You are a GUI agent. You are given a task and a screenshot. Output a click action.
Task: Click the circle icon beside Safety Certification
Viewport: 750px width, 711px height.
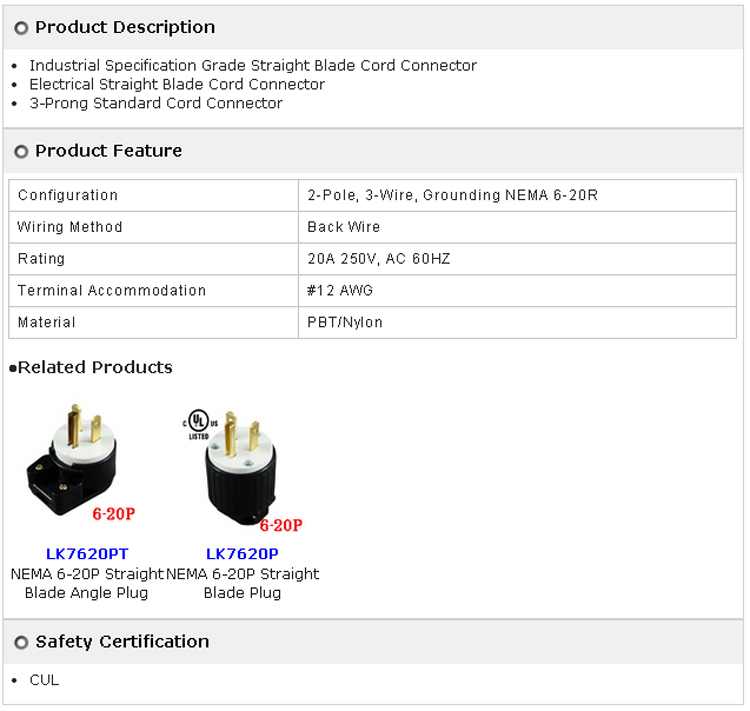[x=21, y=643]
